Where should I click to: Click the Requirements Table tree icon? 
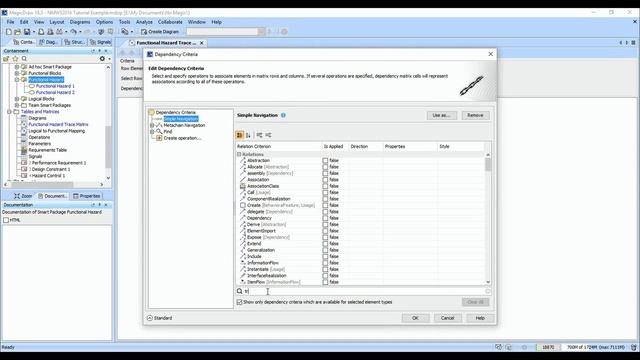[24, 150]
